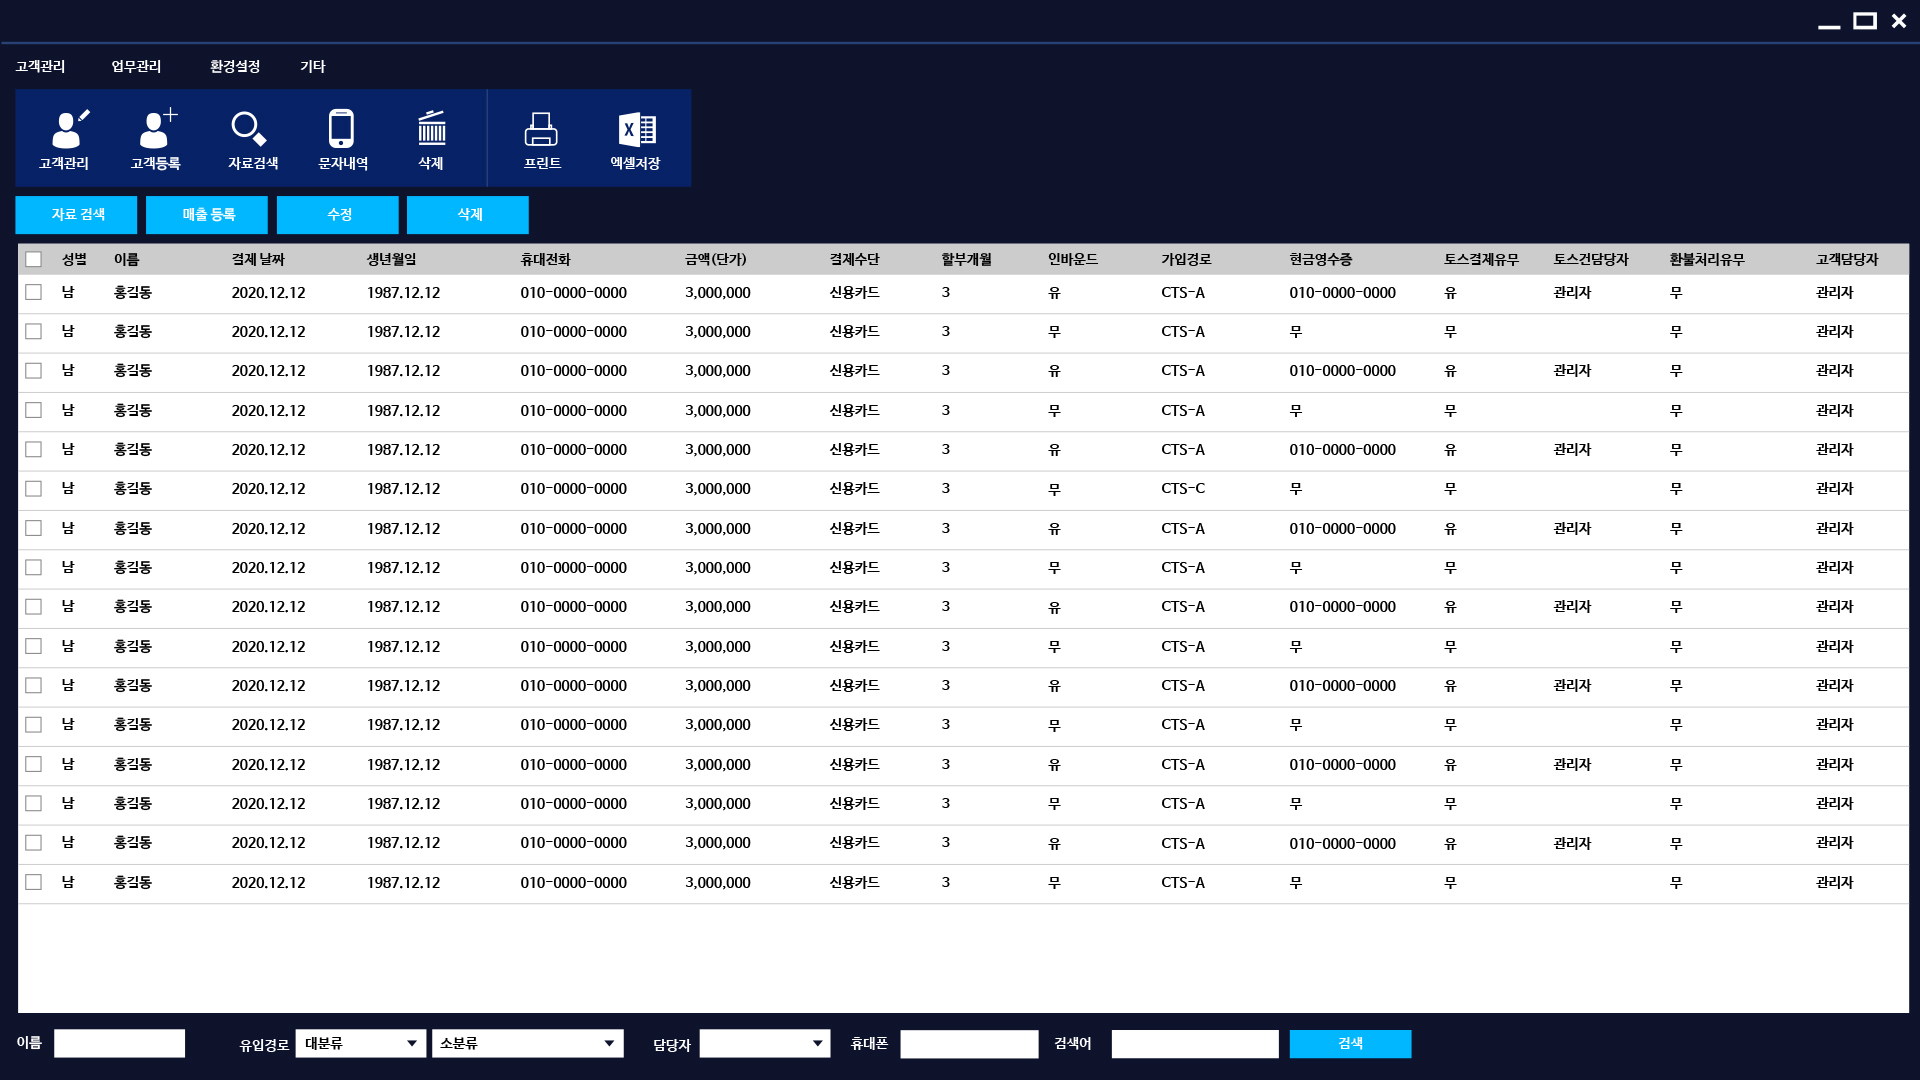Viewport: 1920px width, 1080px height.
Task: Open the 업무관리 menu
Action: (136, 66)
